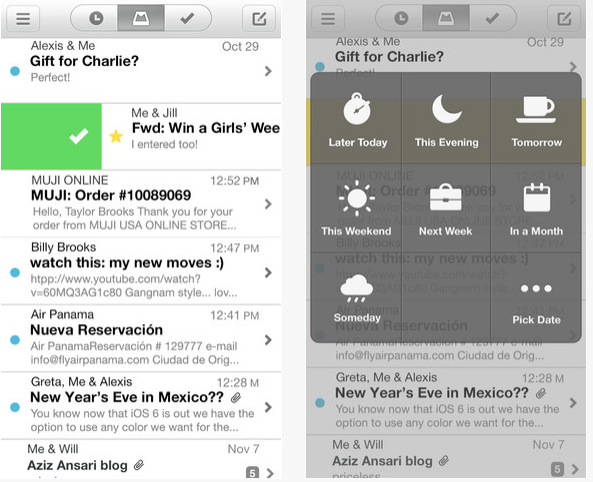Tap sender Greta, Me & Alexis in right screen
This screenshot has width=593, height=482.
coord(386,377)
